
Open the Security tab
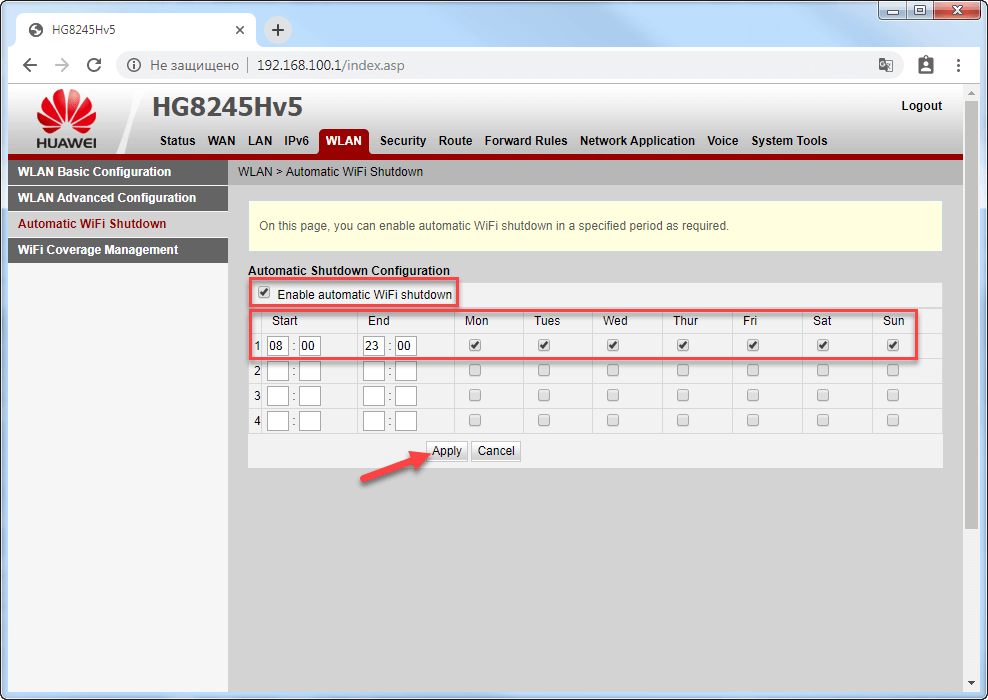coord(403,141)
